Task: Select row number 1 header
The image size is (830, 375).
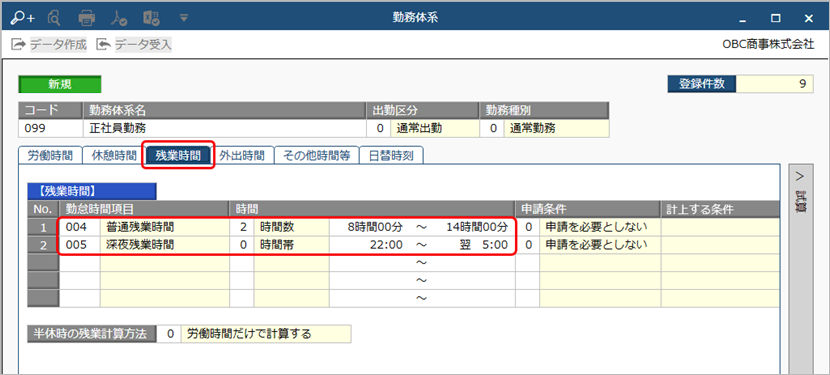Action: pyautogui.click(x=42, y=227)
